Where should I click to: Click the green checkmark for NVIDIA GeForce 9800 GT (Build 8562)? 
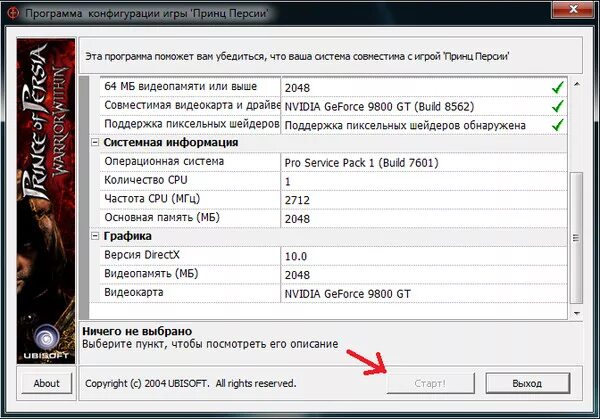(558, 106)
